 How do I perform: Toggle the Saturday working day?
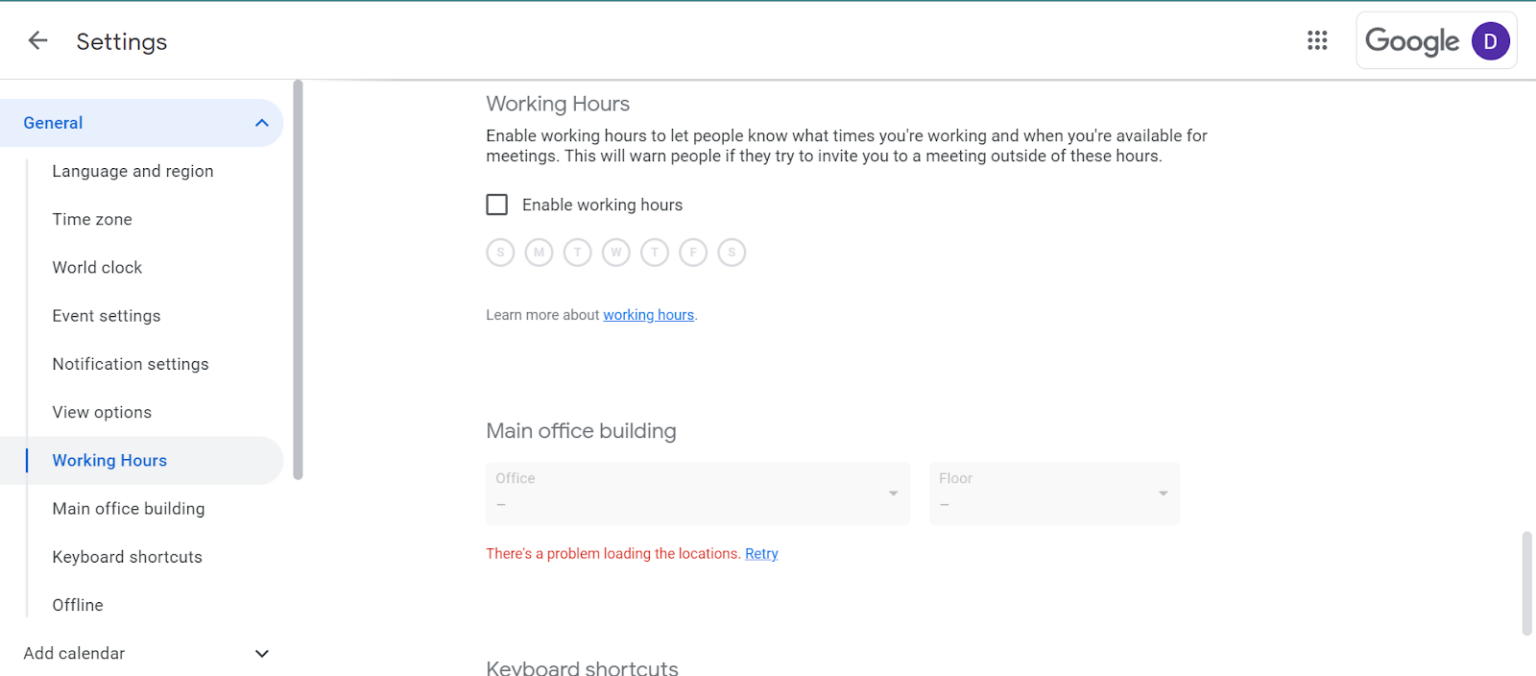pos(731,252)
